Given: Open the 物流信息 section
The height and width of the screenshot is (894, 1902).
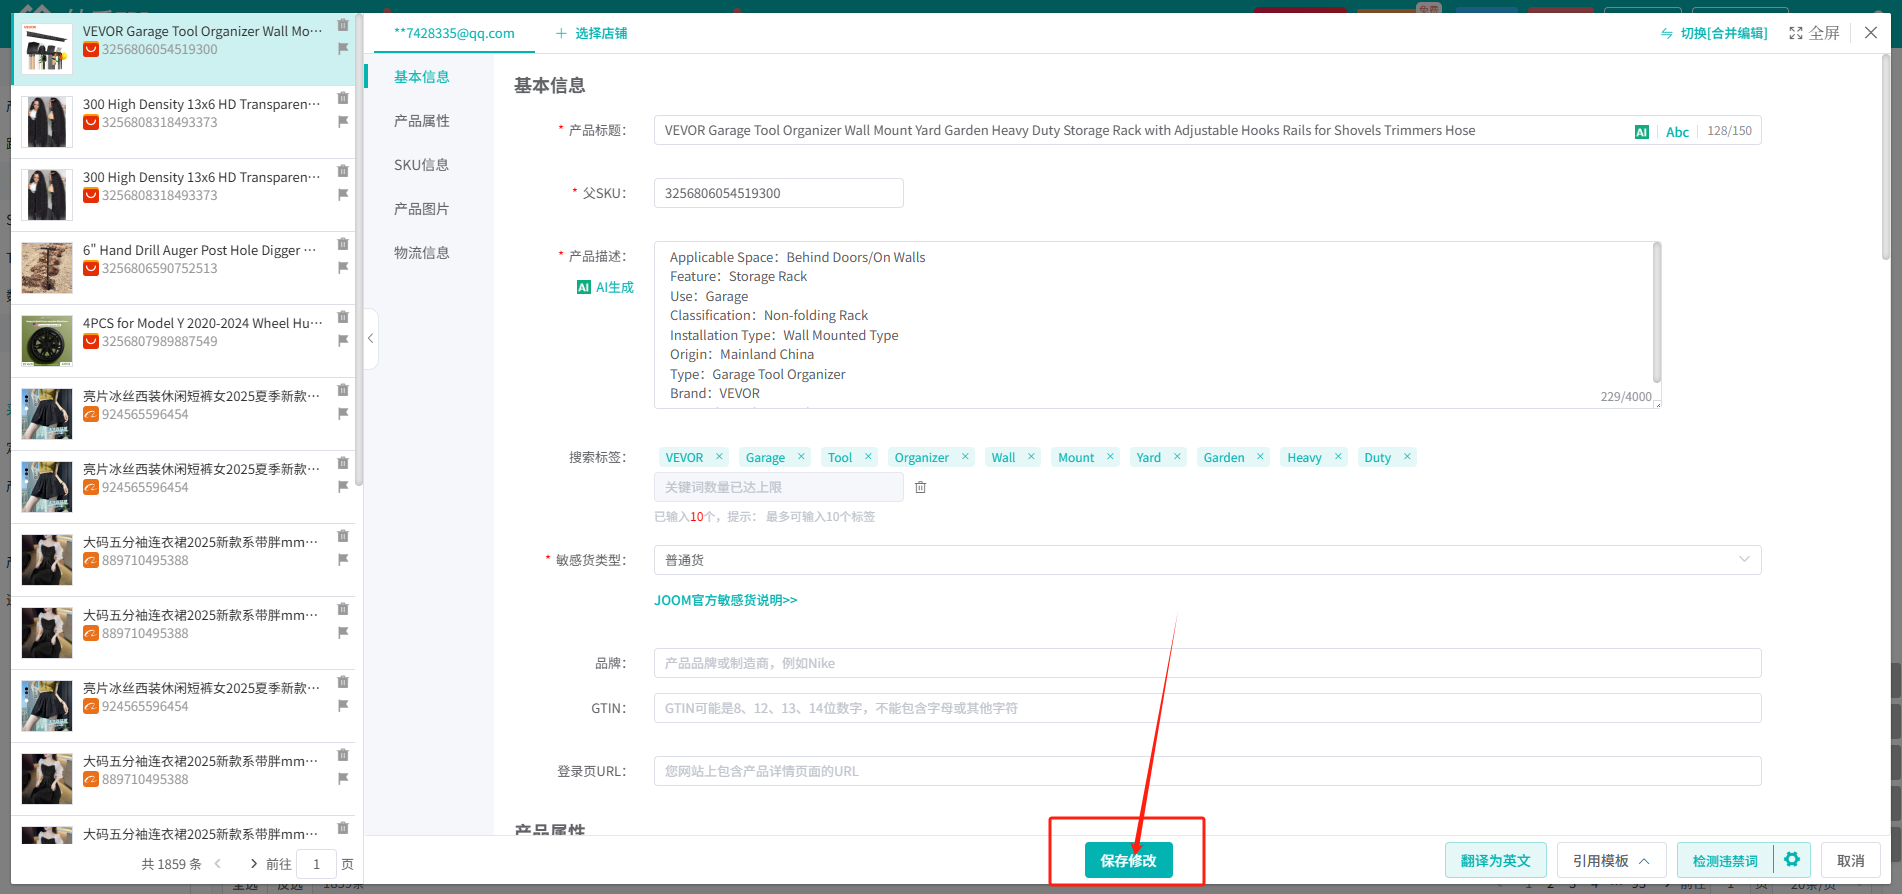Looking at the screenshot, I should [x=422, y=253].
